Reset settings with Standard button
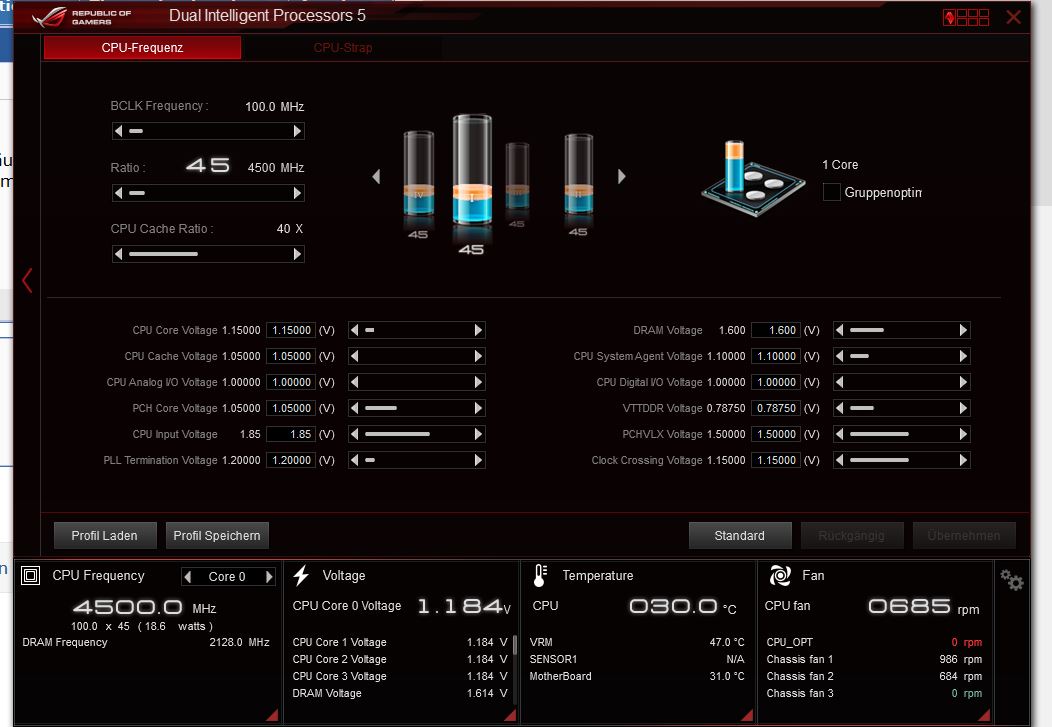This screenshot has width=1052, height=727. 739,535
